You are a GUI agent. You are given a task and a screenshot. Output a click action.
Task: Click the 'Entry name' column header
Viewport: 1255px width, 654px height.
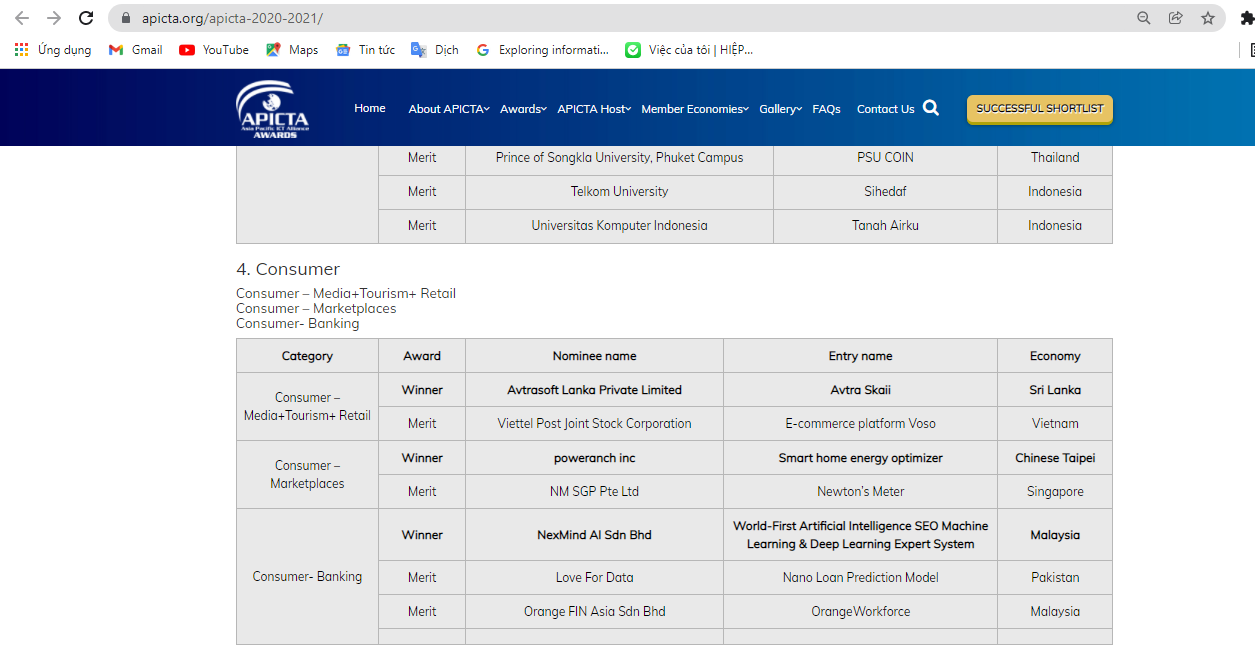click(861, 356)
